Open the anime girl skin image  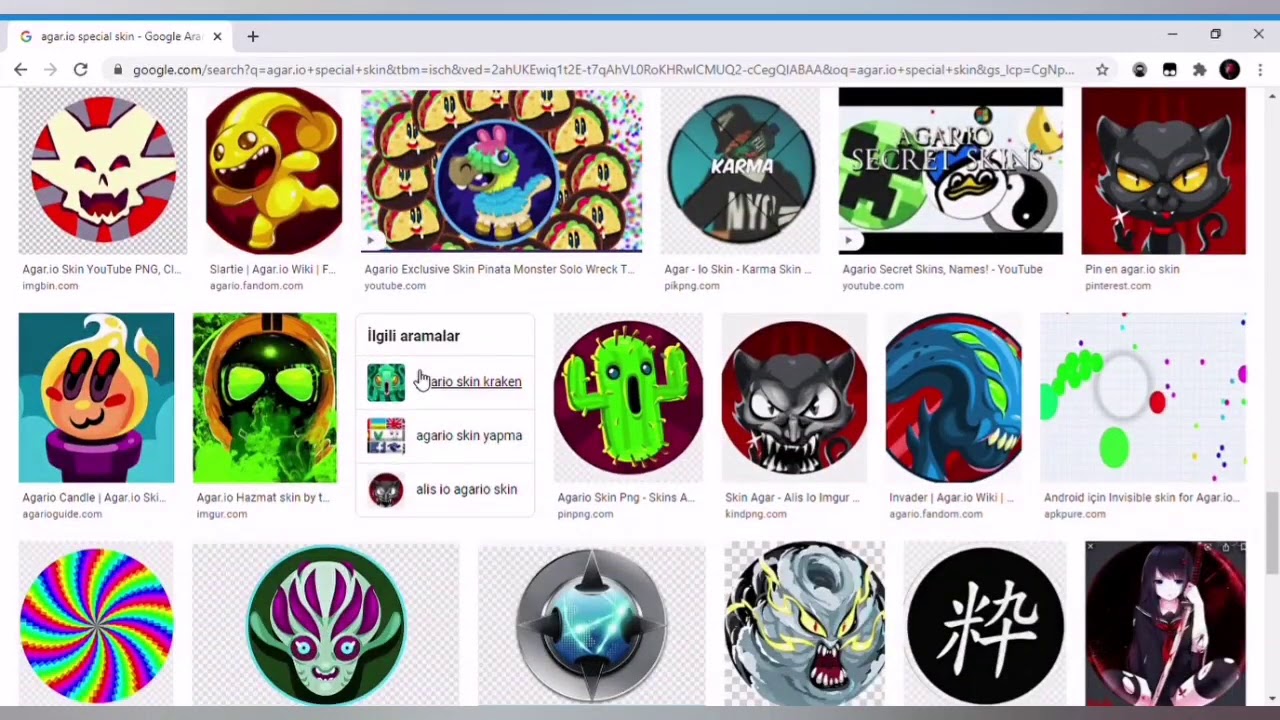(1166, 624)
